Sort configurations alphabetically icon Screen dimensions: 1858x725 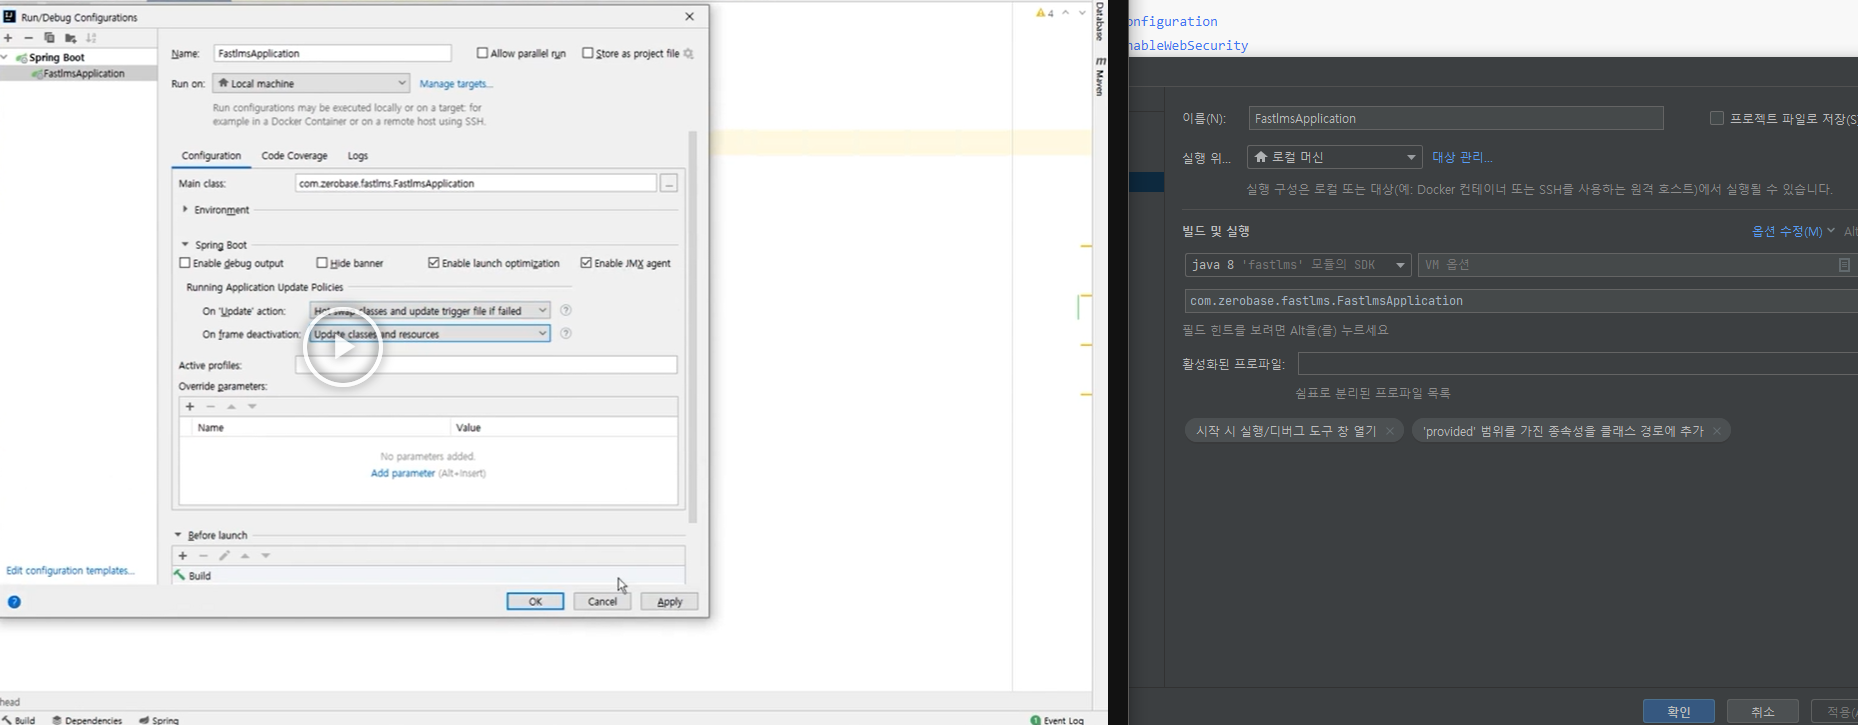coord(91,38)
